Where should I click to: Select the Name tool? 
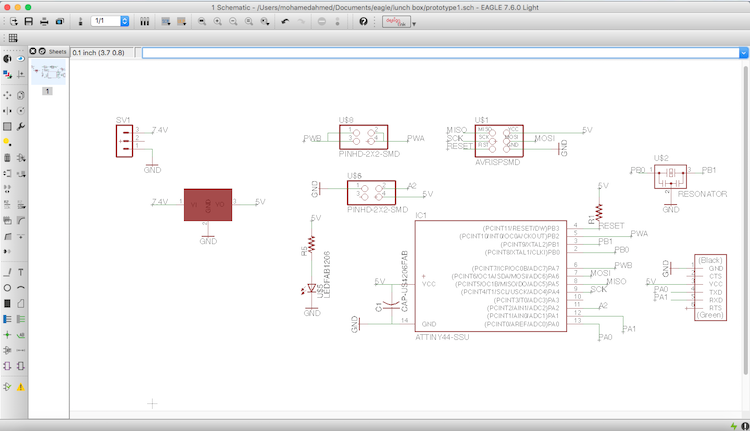[7, 205]
